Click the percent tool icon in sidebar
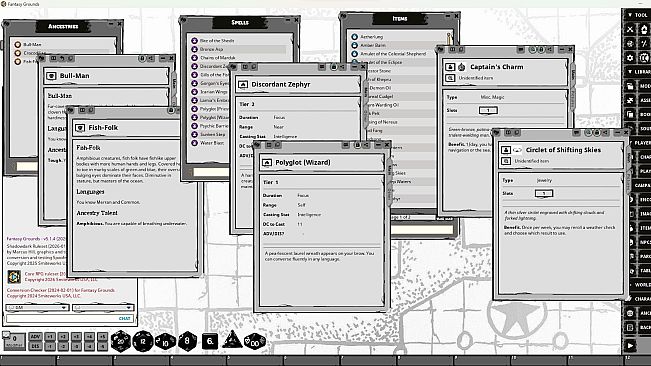Image resolution: width=651 pixels, height=366 pixels. click(x=644, y=43)
